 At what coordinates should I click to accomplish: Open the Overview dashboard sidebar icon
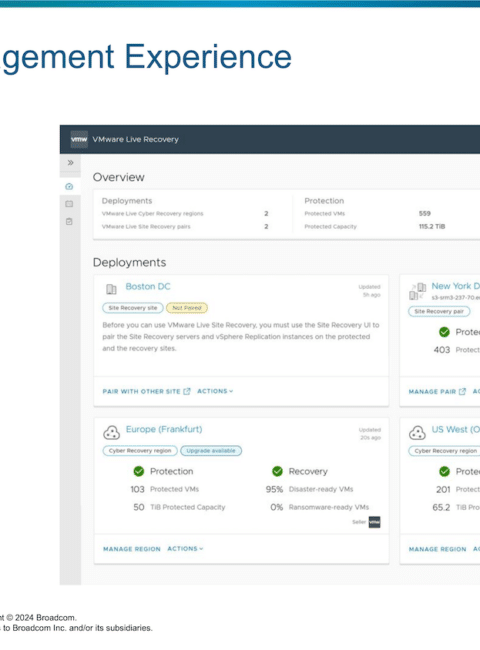coord(69,187)
